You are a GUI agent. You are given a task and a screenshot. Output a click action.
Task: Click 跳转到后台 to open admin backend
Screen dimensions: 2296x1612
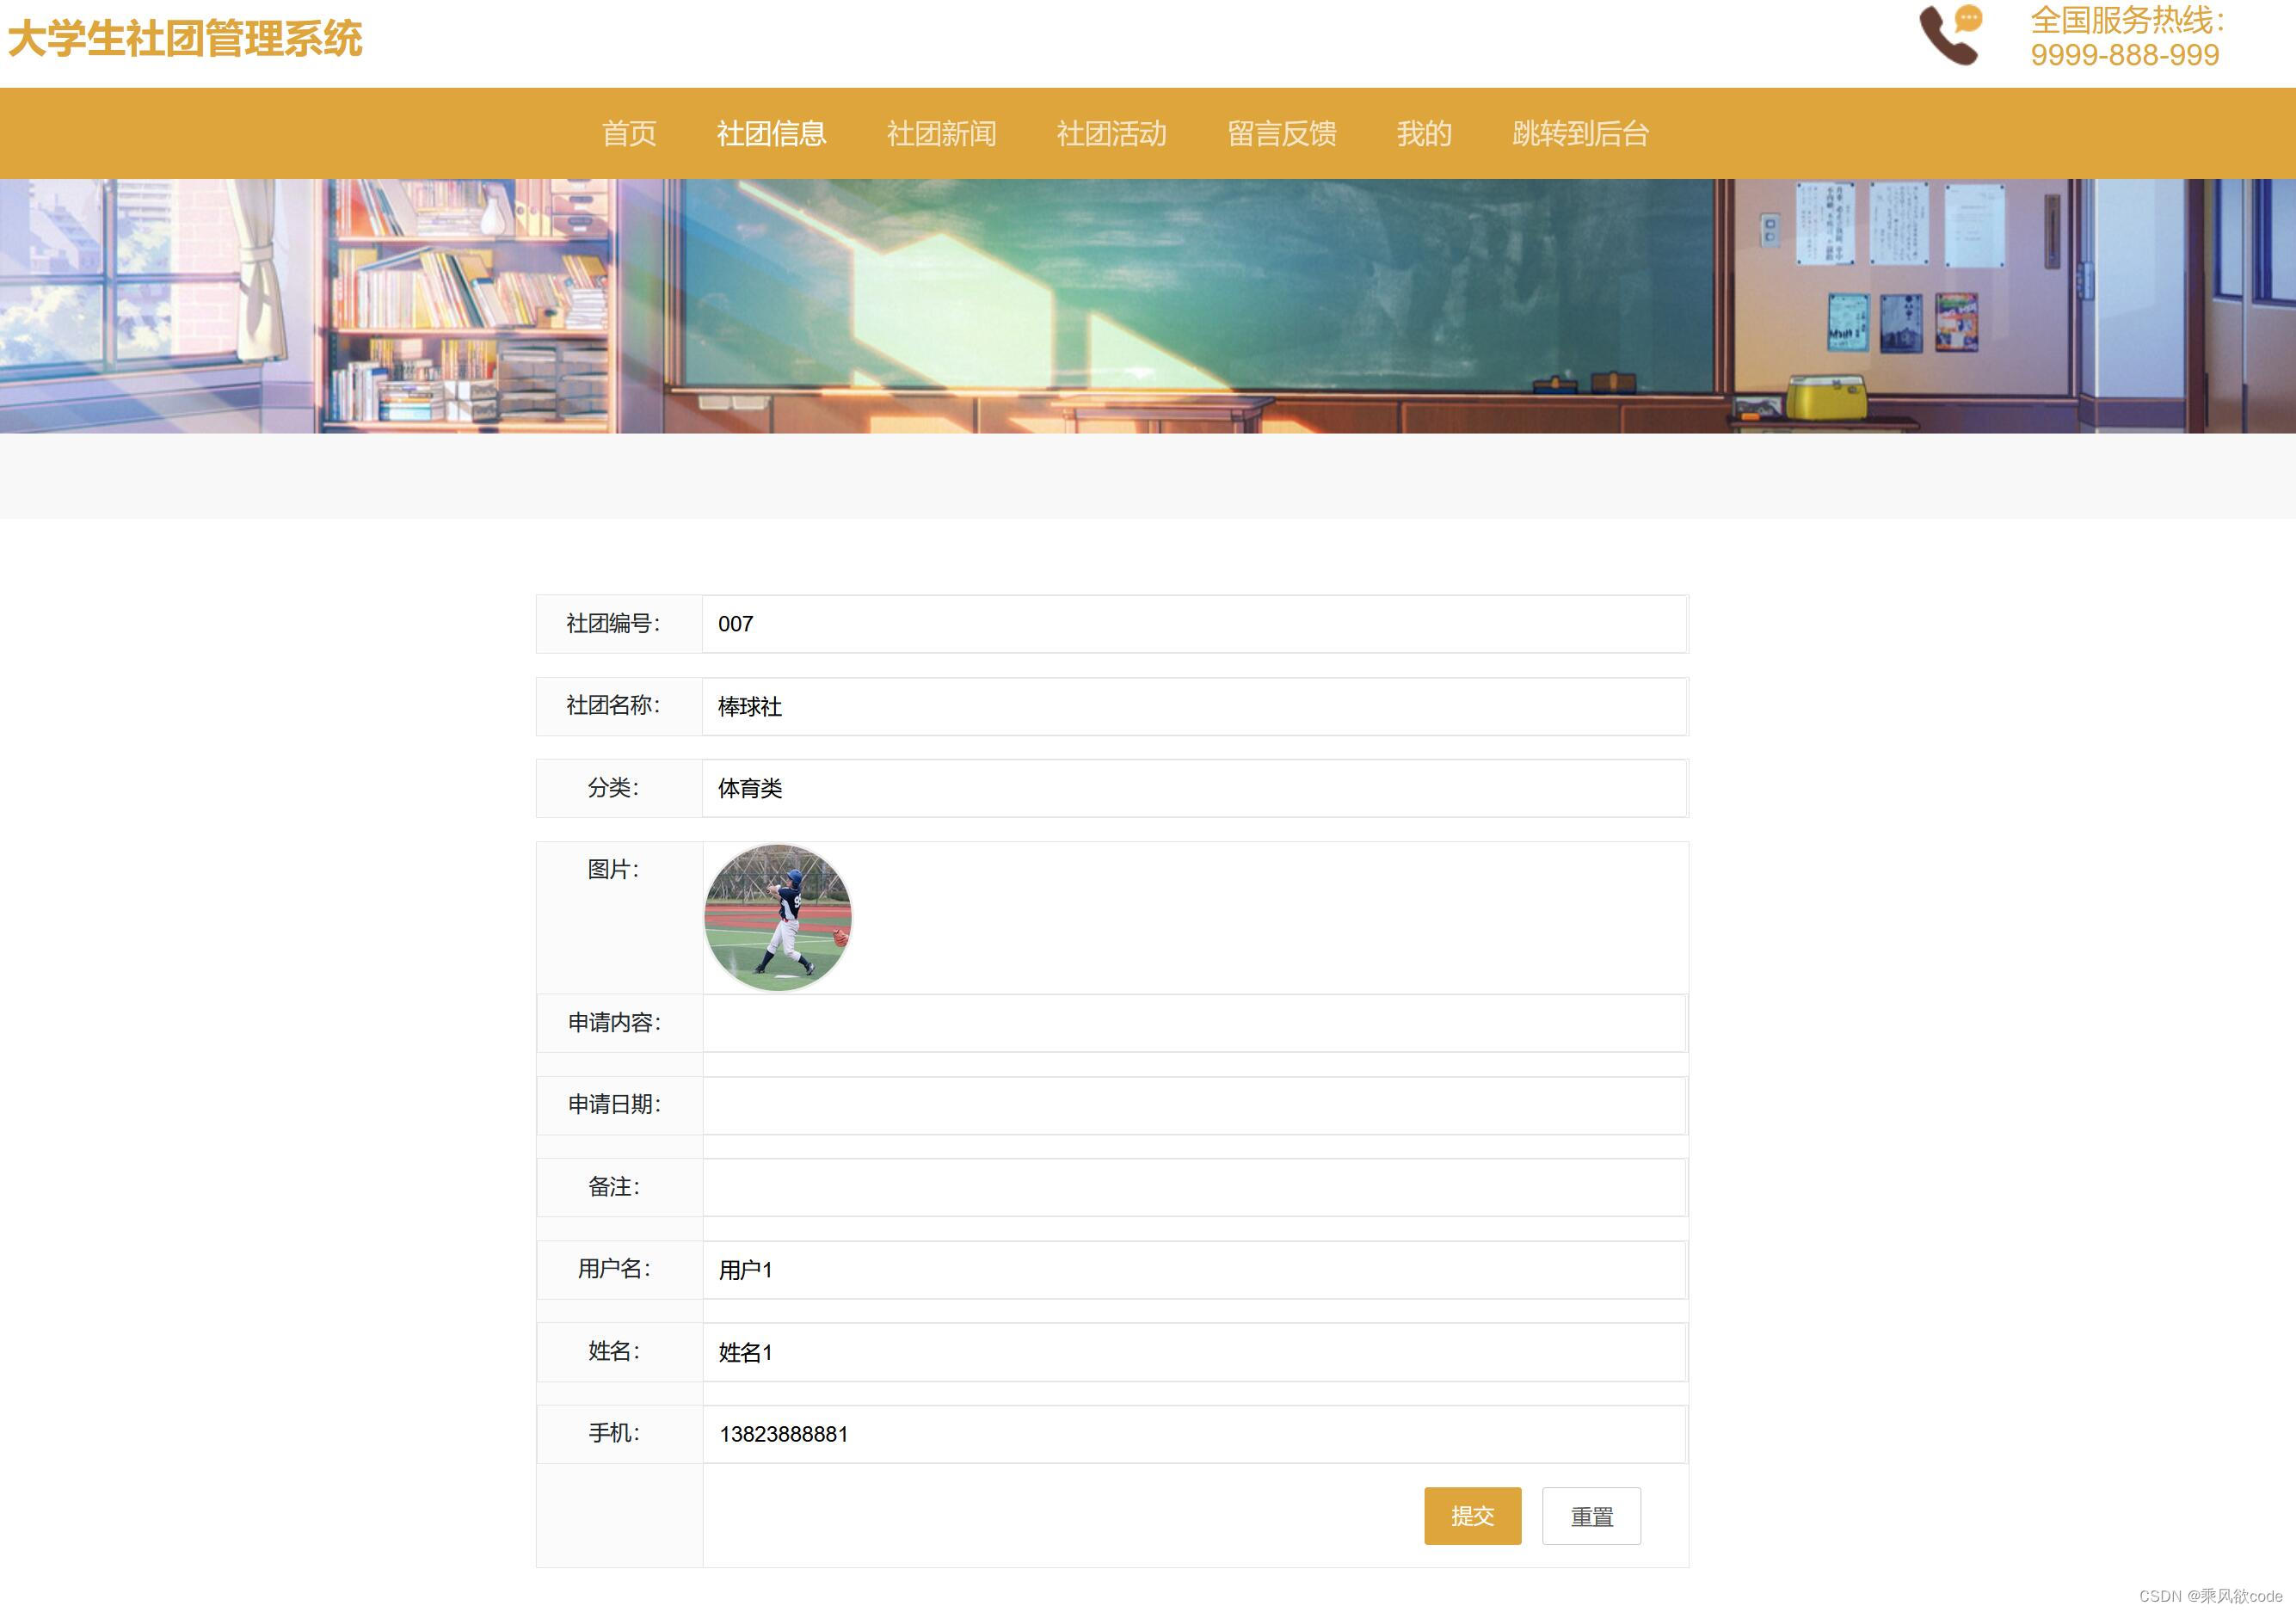(x=1582, y=133)
